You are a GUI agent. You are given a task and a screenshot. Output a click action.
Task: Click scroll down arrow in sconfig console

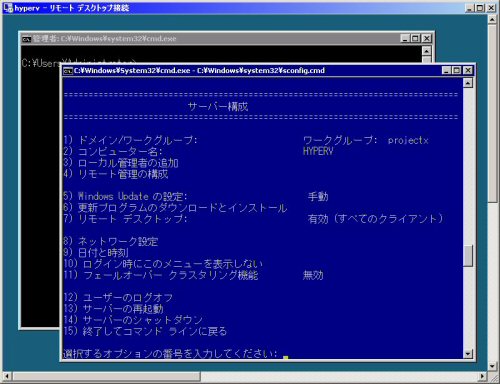pos(468,354)
